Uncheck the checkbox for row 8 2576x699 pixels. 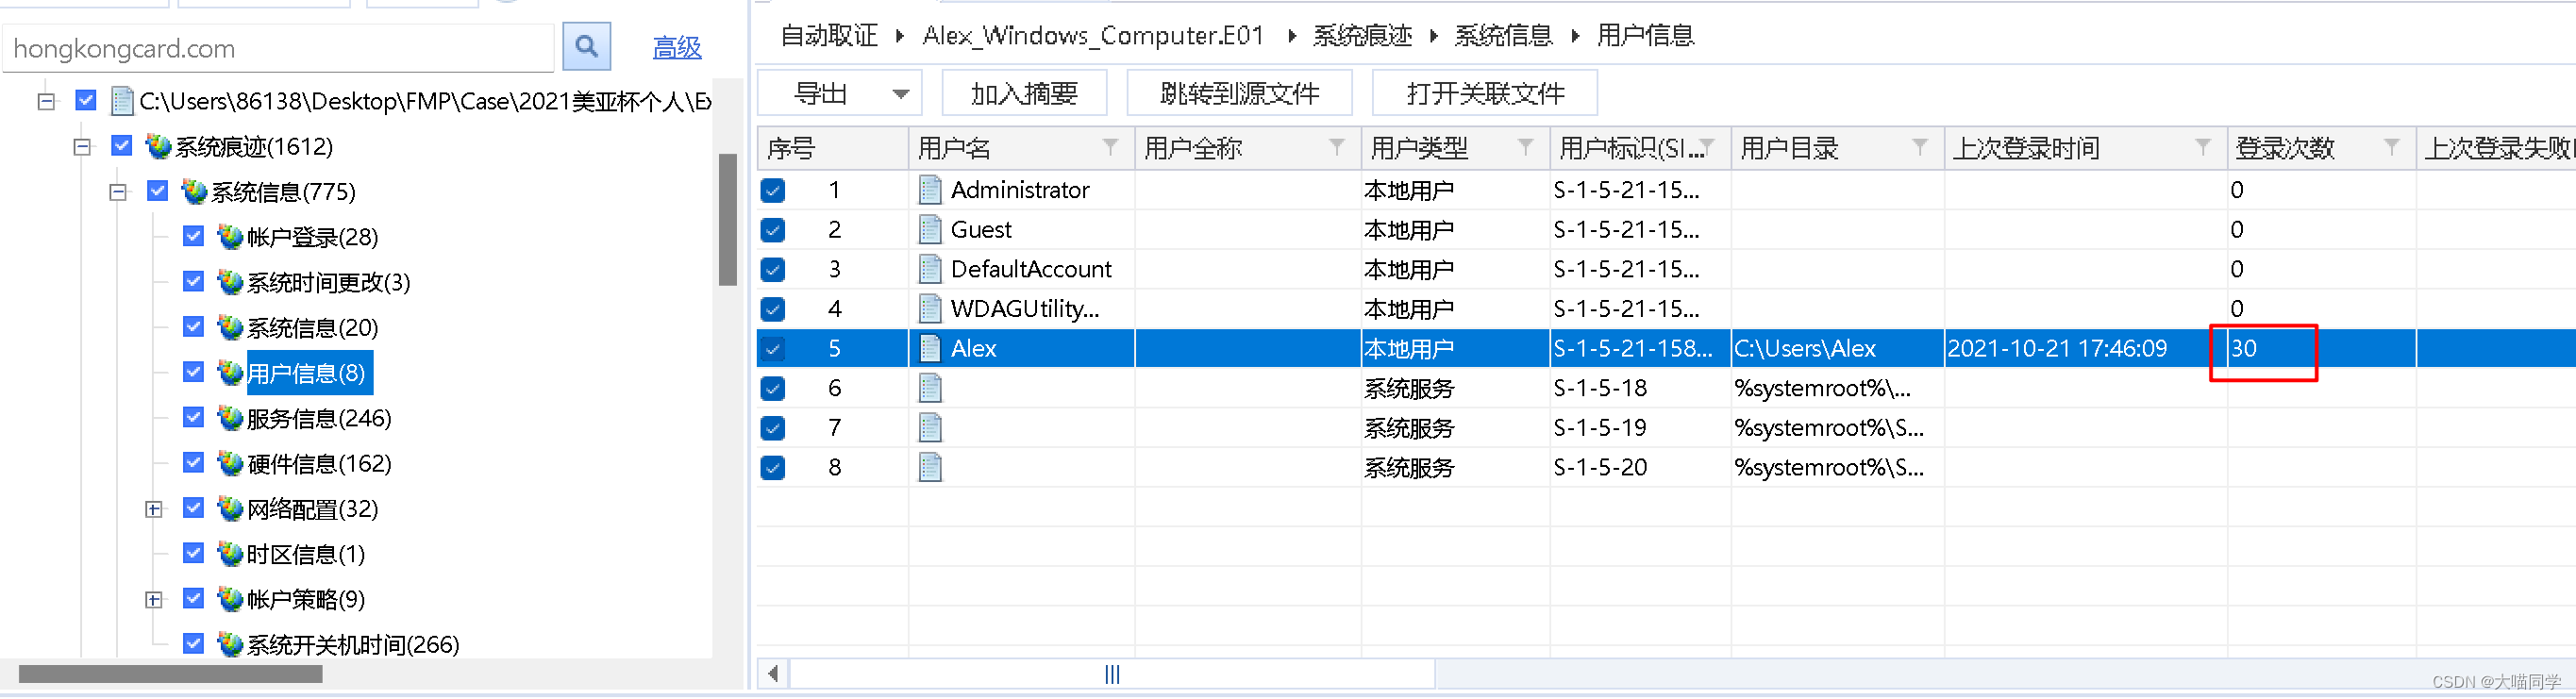click(773, 468)
